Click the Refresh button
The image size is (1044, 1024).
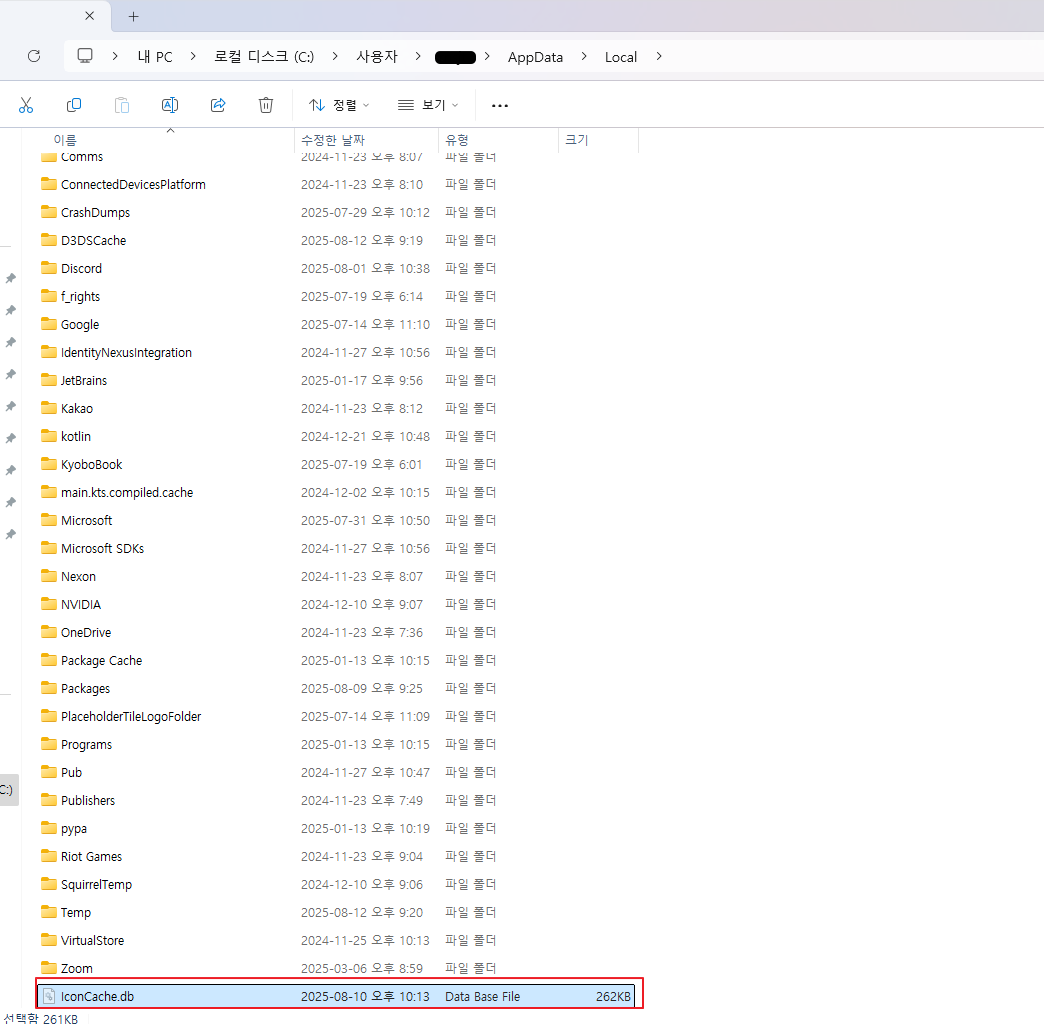(x=34, y=57)
